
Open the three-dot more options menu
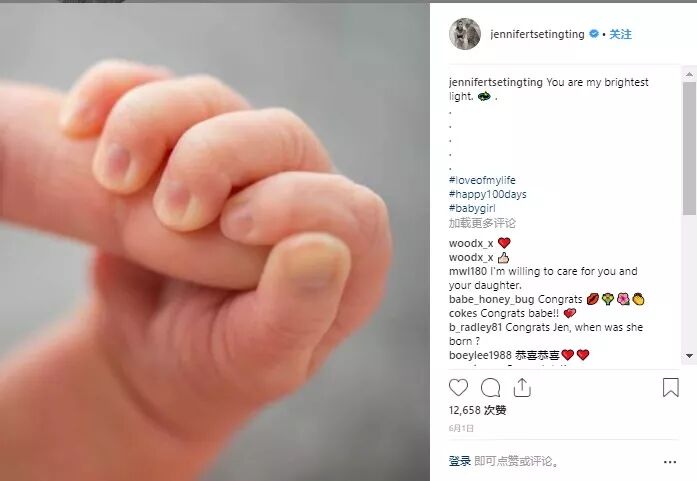[x=669, y=462]
